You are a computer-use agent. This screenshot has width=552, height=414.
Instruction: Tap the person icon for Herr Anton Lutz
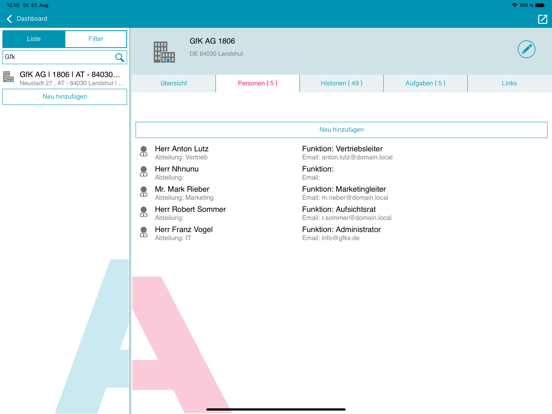[144, 152]
